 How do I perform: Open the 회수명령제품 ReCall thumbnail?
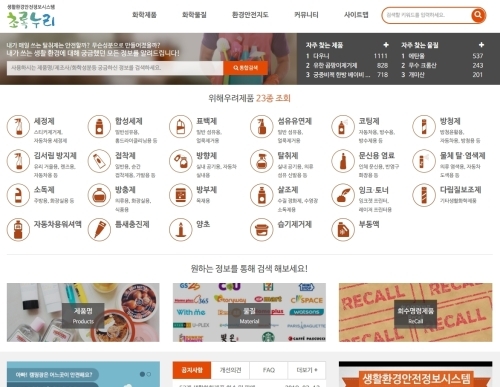(415, 312)
